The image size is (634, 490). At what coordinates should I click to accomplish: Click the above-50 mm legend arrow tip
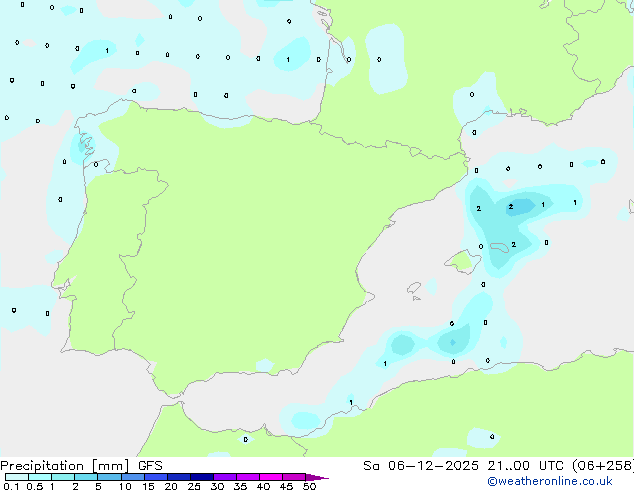[x=317, y=477]
